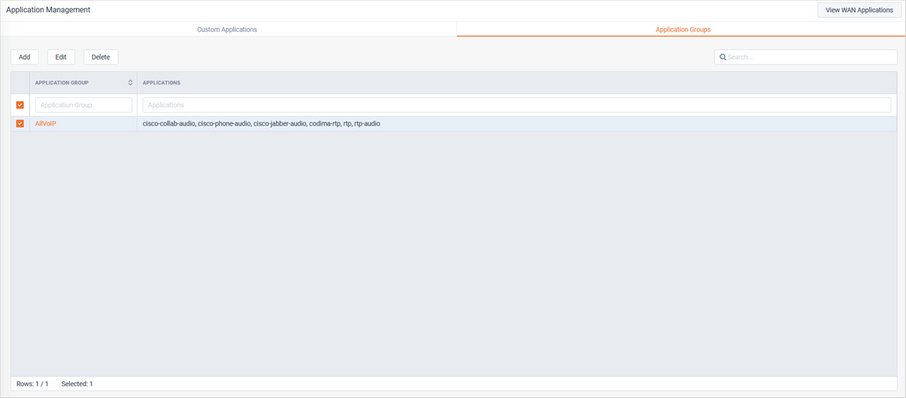Focus the Search field
Viewport: 906px width, 398px height.
[805, 57]
